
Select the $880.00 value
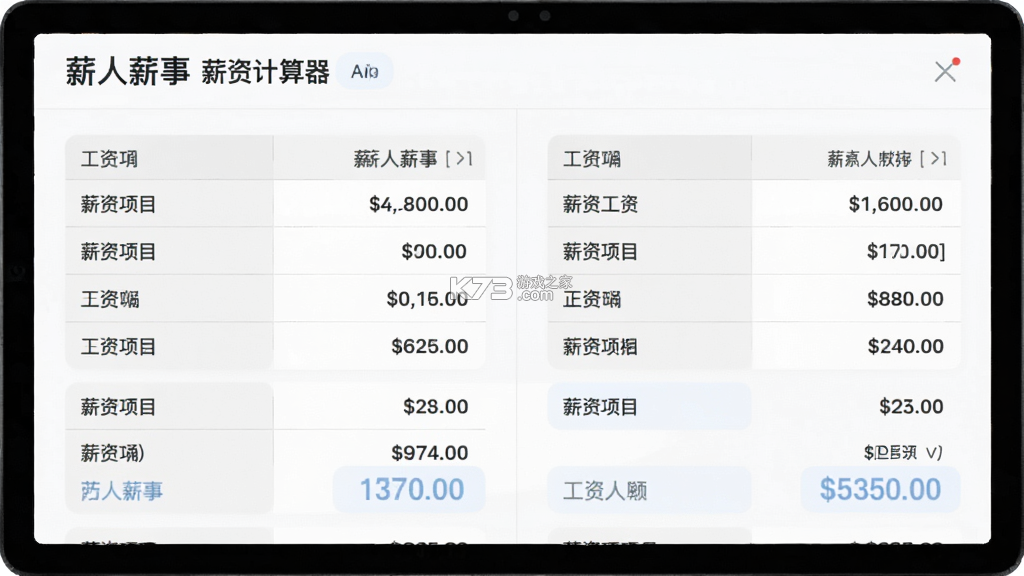pyautogui.click(x=905, y=299)
